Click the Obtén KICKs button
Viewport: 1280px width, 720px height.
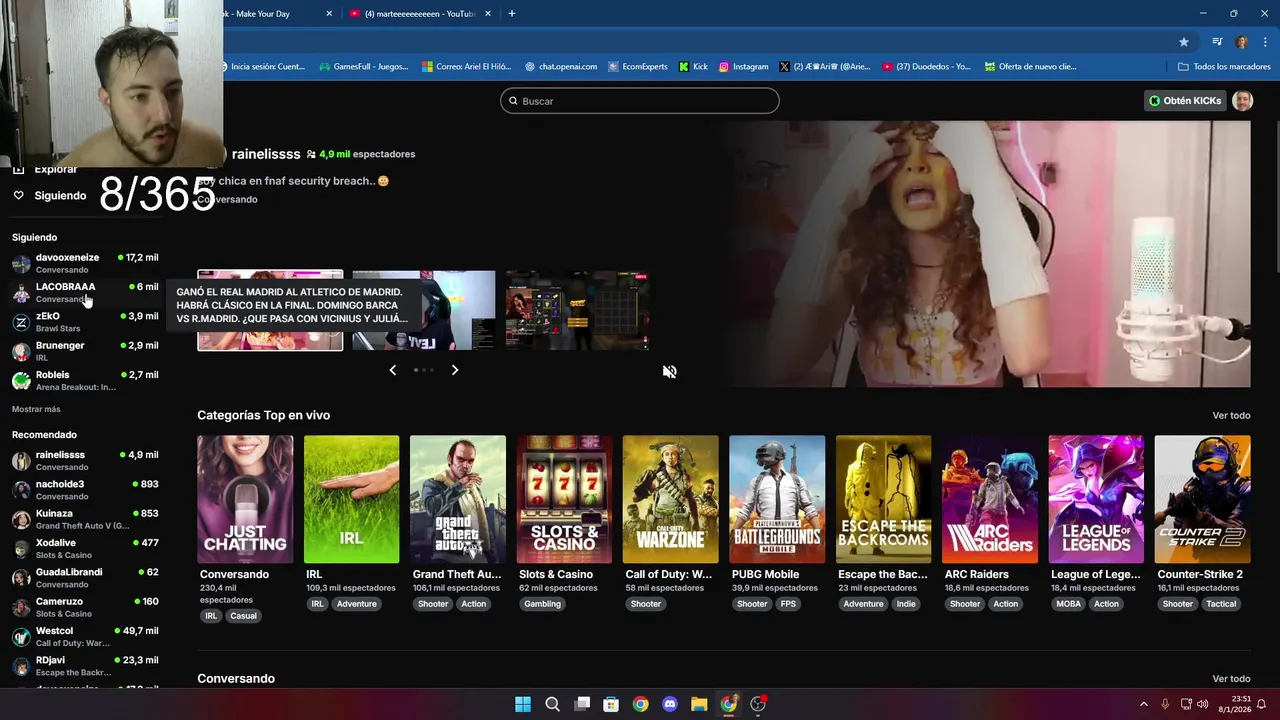point(1185,101)
